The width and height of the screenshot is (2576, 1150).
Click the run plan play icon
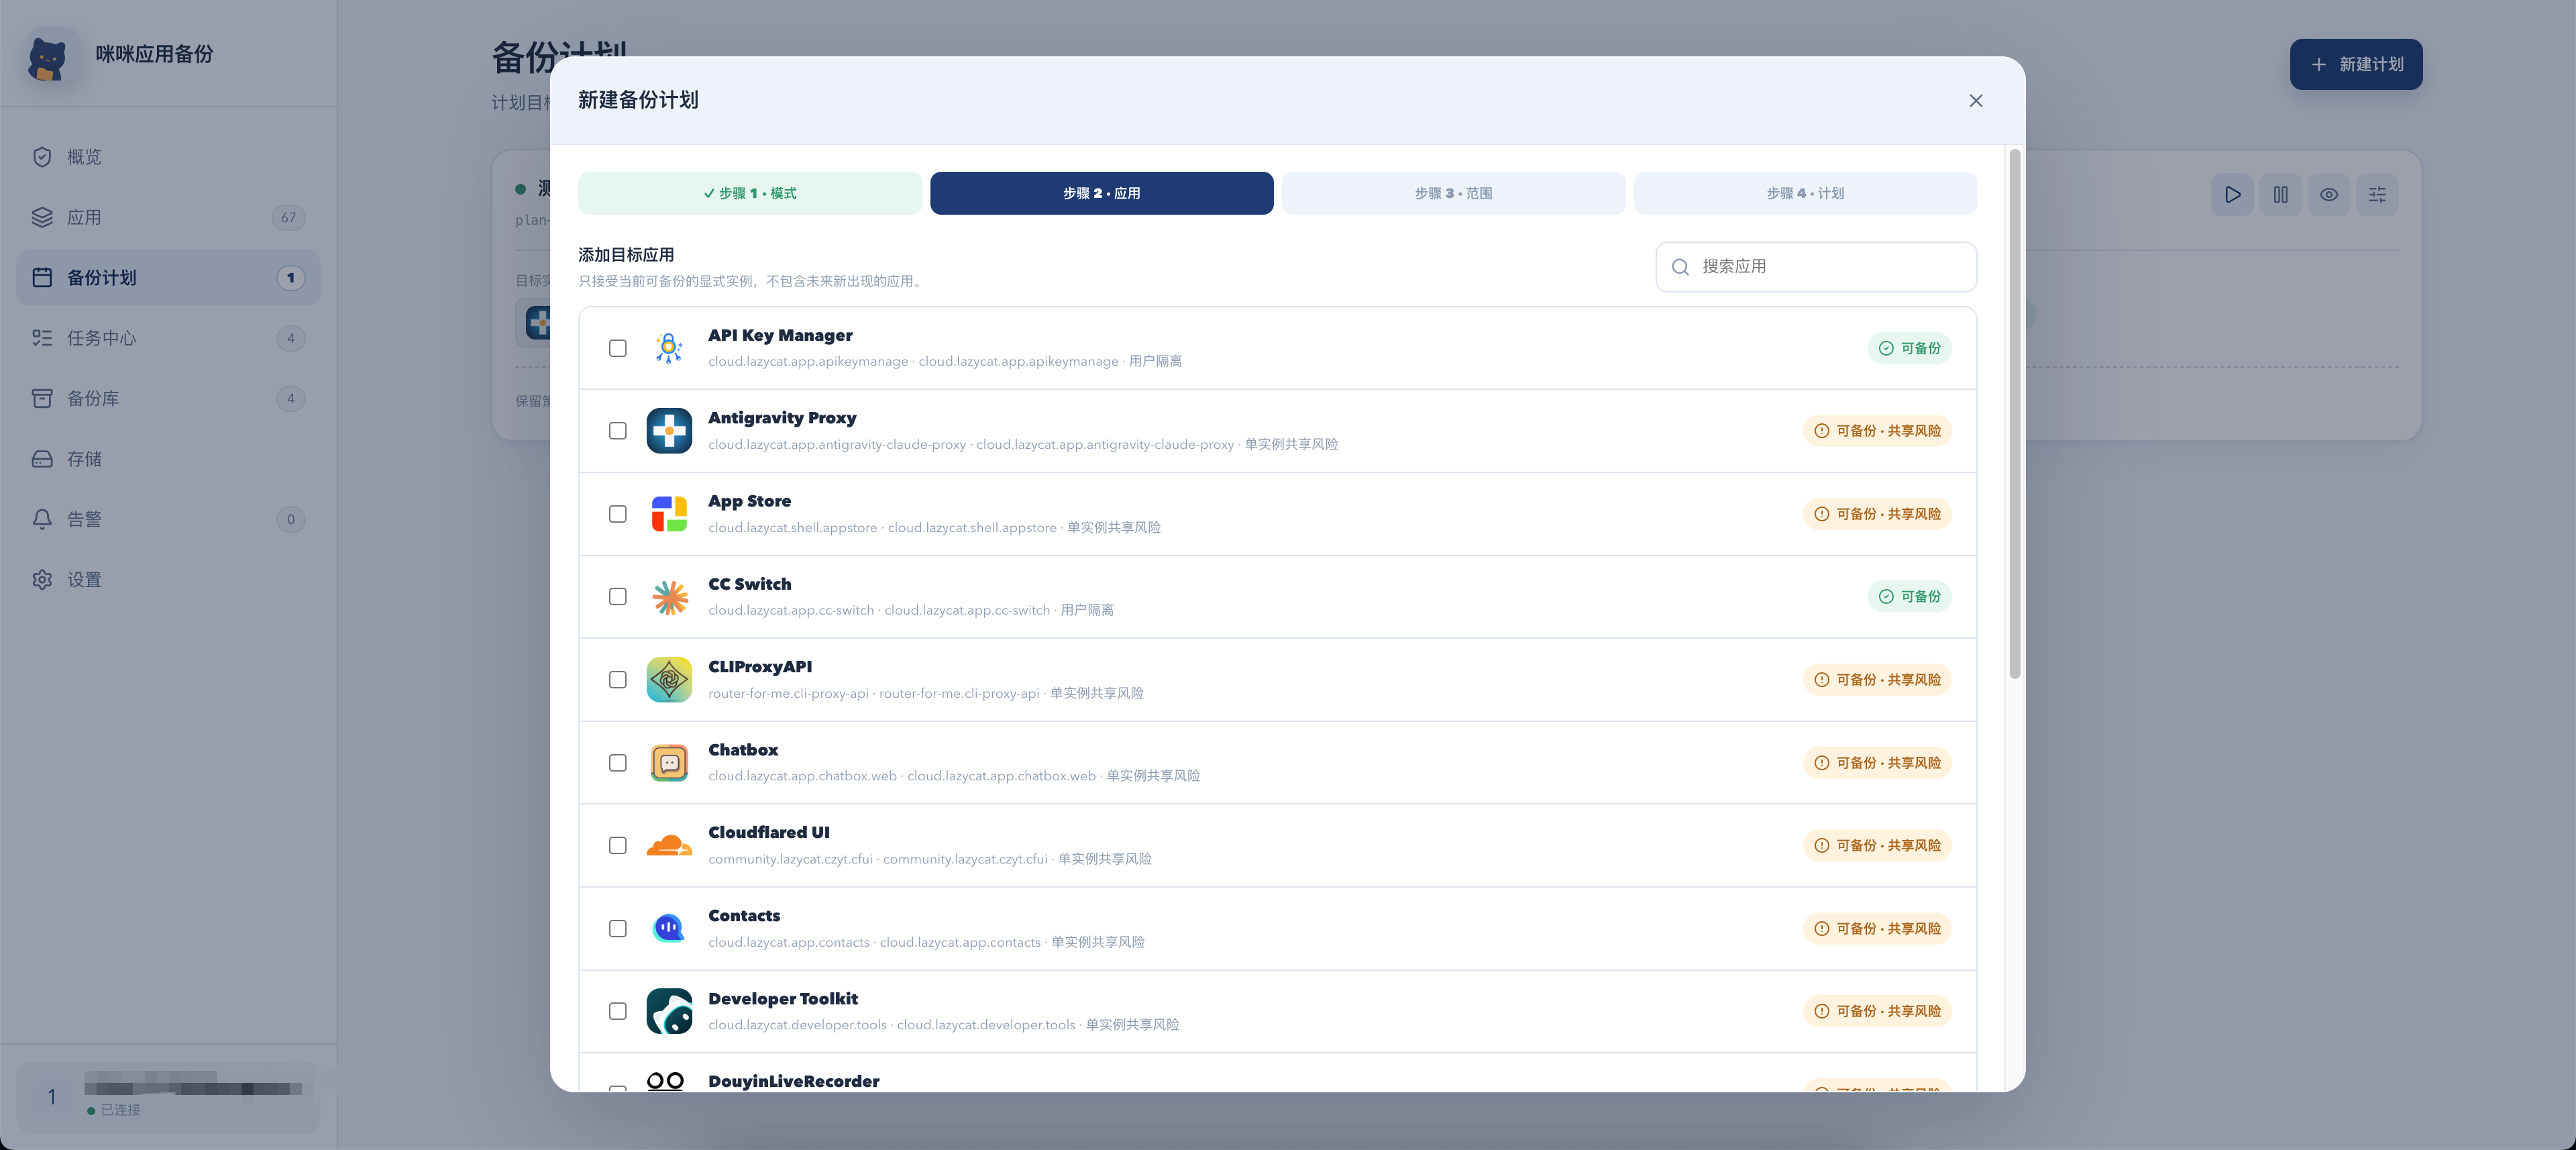pyautogui.click(x=2232, y=195)
